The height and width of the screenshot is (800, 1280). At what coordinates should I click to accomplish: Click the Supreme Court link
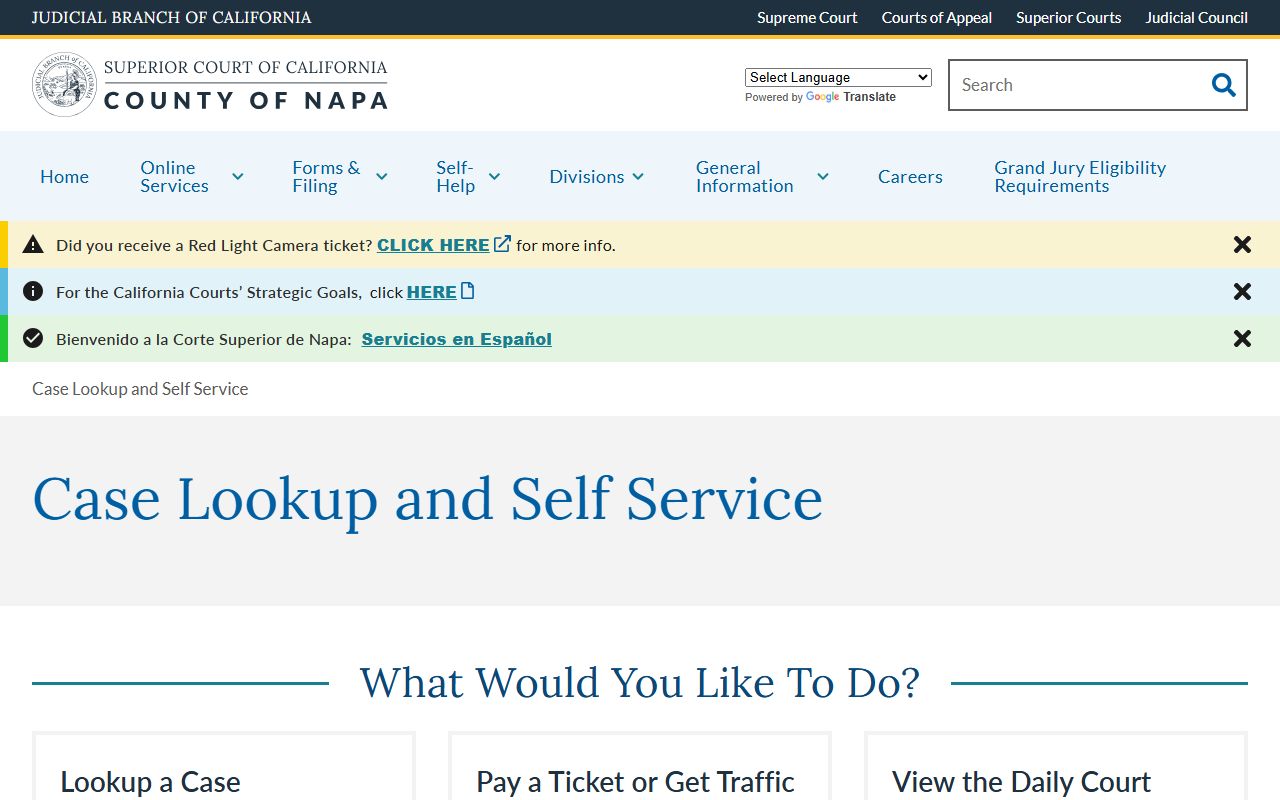click(807, 18)
